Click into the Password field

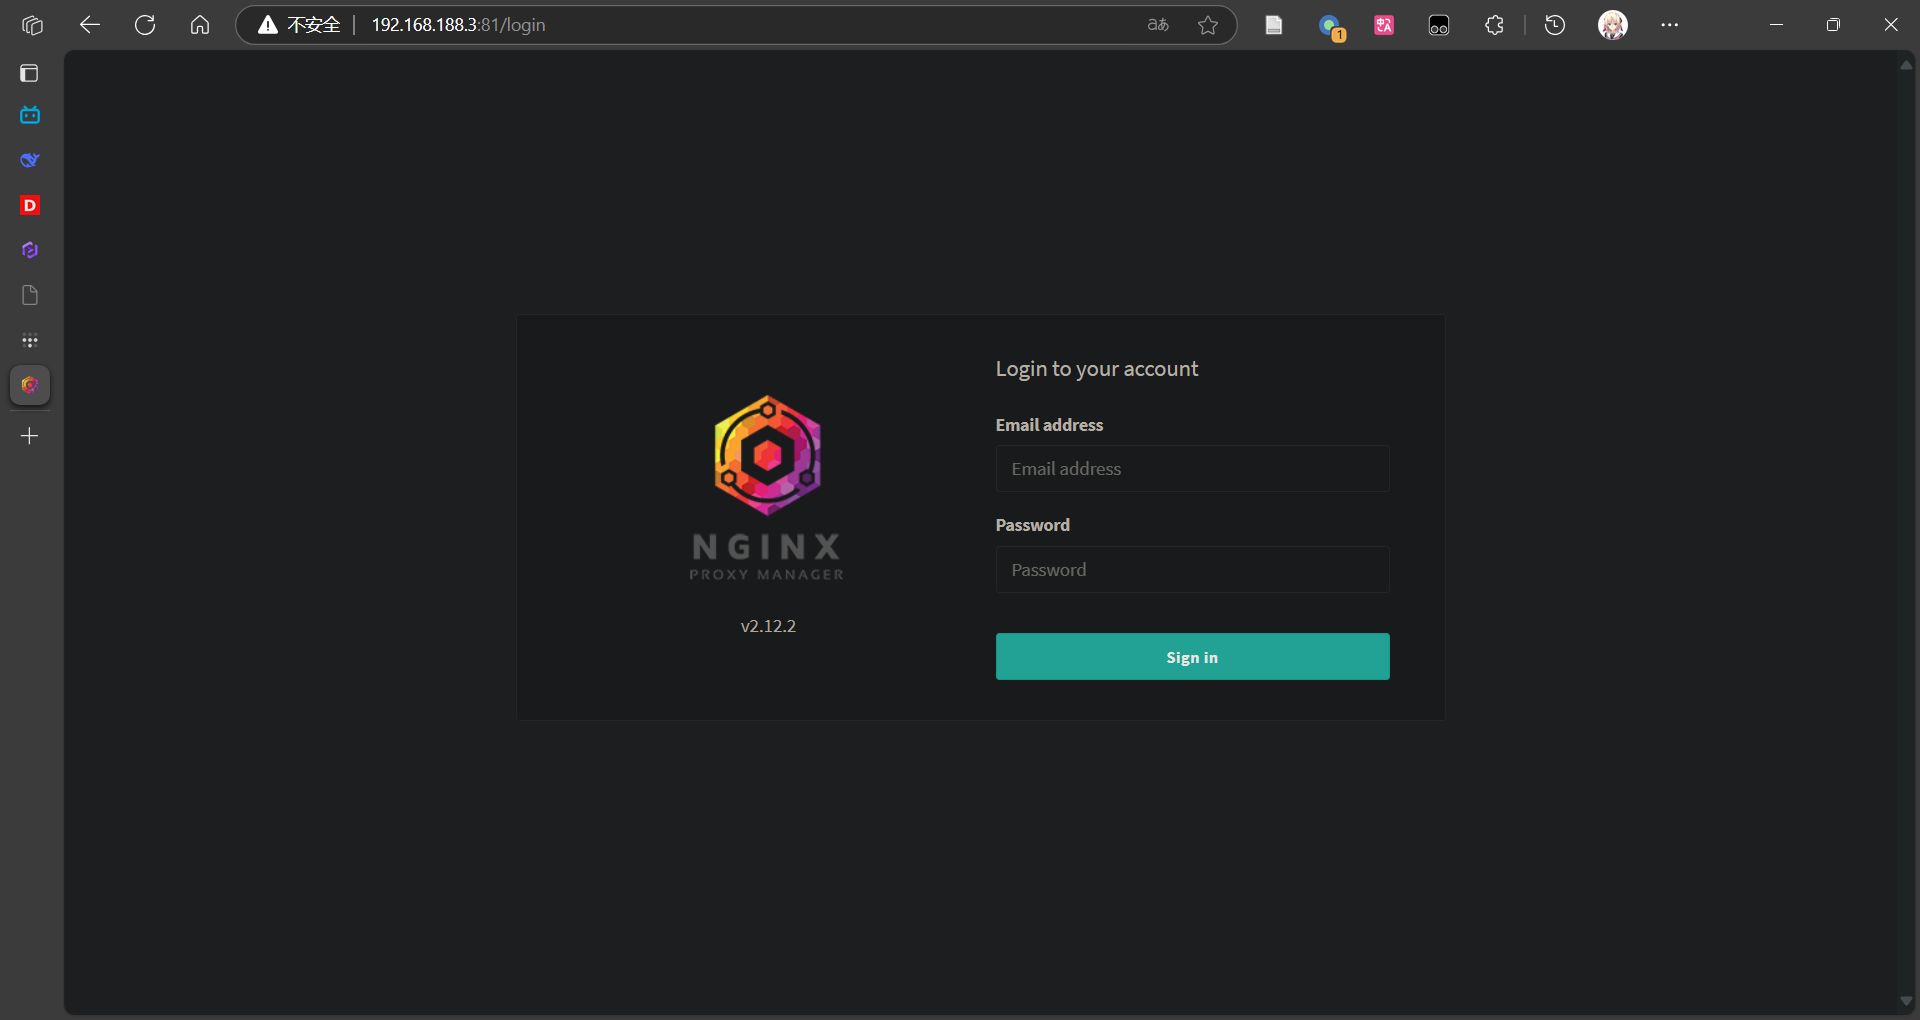(x=1192, y=570)
